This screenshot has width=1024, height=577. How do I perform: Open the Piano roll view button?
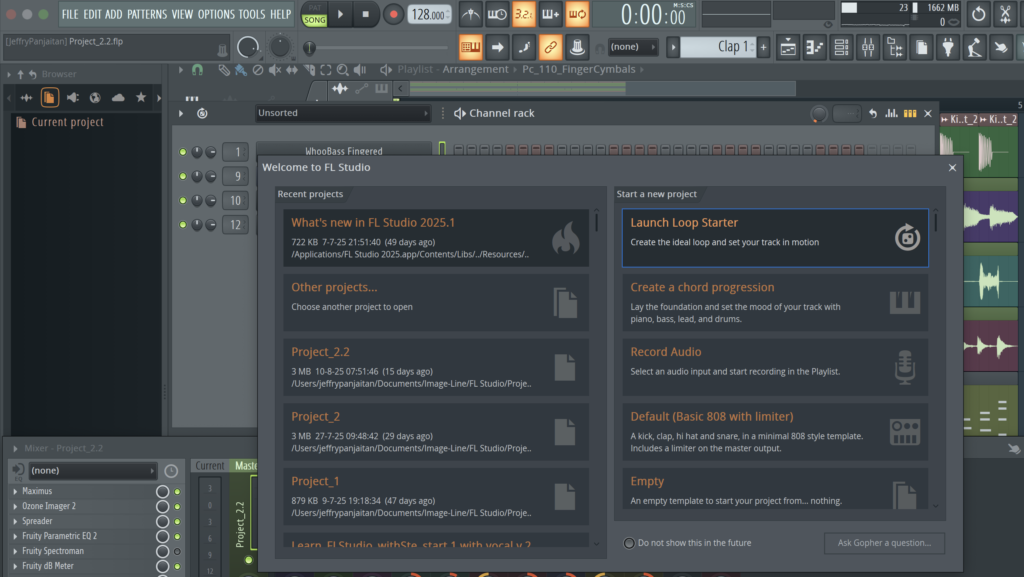coord(815,46)
